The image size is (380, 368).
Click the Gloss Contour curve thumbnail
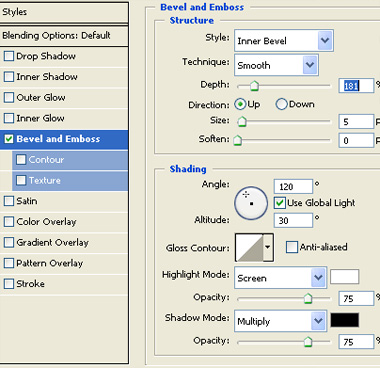click(249, 247)
